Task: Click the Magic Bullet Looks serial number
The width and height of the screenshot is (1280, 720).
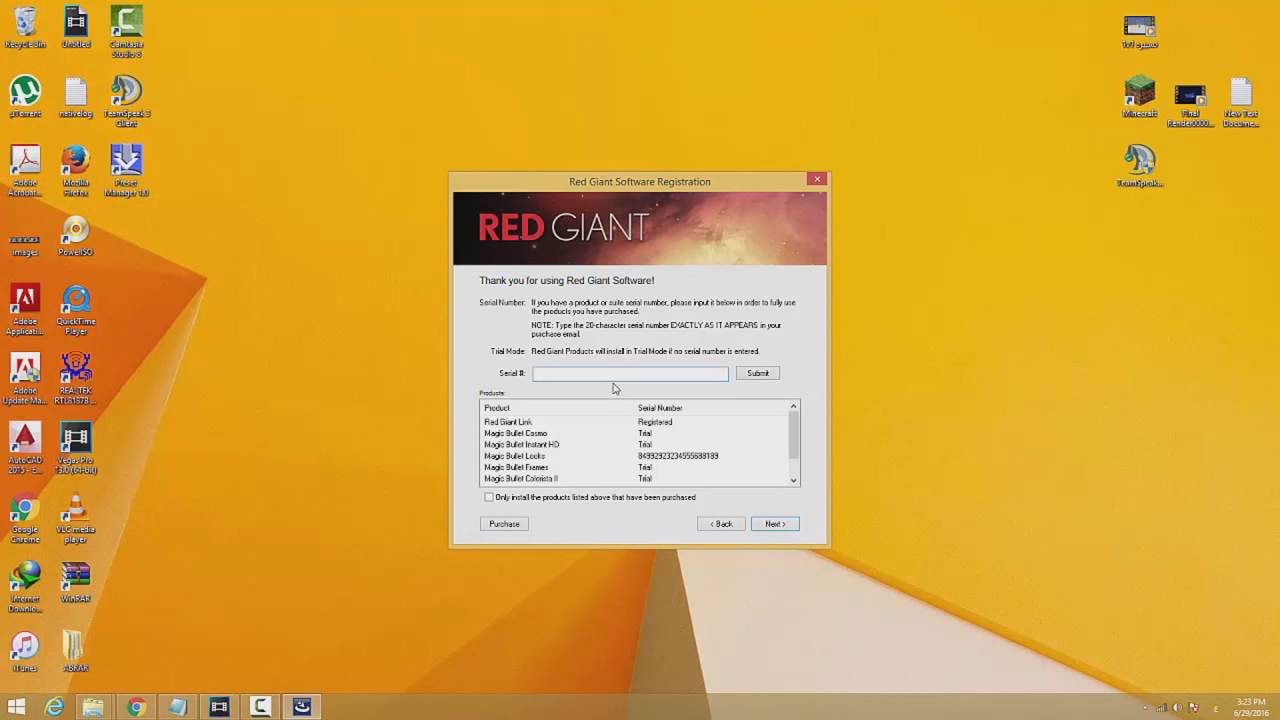Action: coord(678,456)
